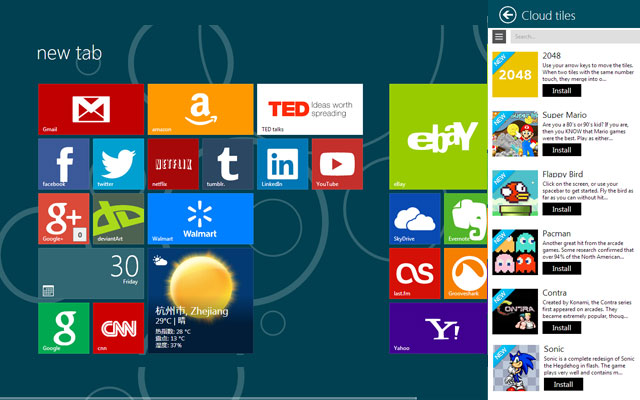Click the Google+ notification count badge

pyautogui.click(x=80, y=235)
